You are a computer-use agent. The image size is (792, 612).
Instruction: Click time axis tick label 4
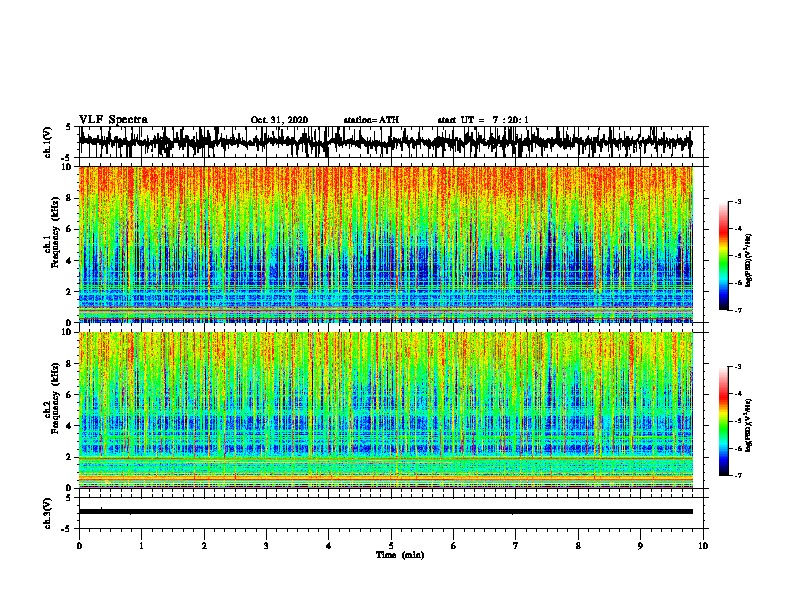coord(329,546)
